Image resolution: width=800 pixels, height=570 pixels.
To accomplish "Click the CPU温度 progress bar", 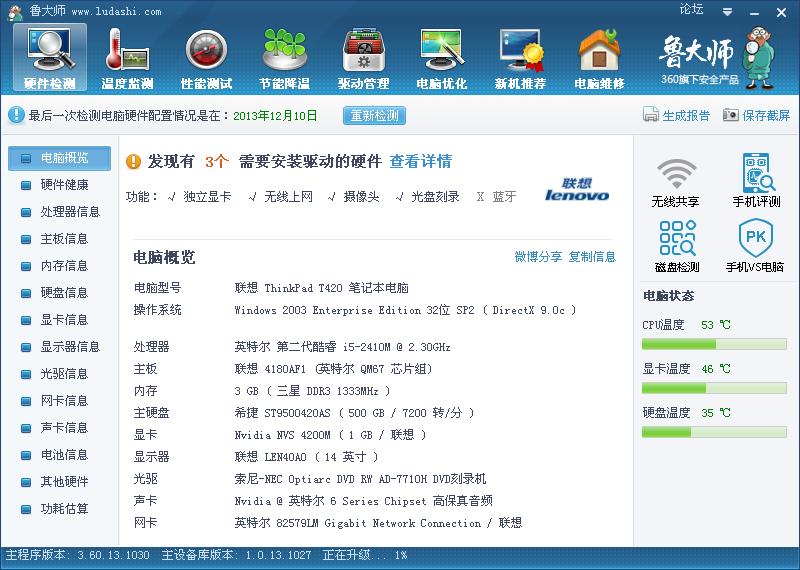I will pos(714,344).
